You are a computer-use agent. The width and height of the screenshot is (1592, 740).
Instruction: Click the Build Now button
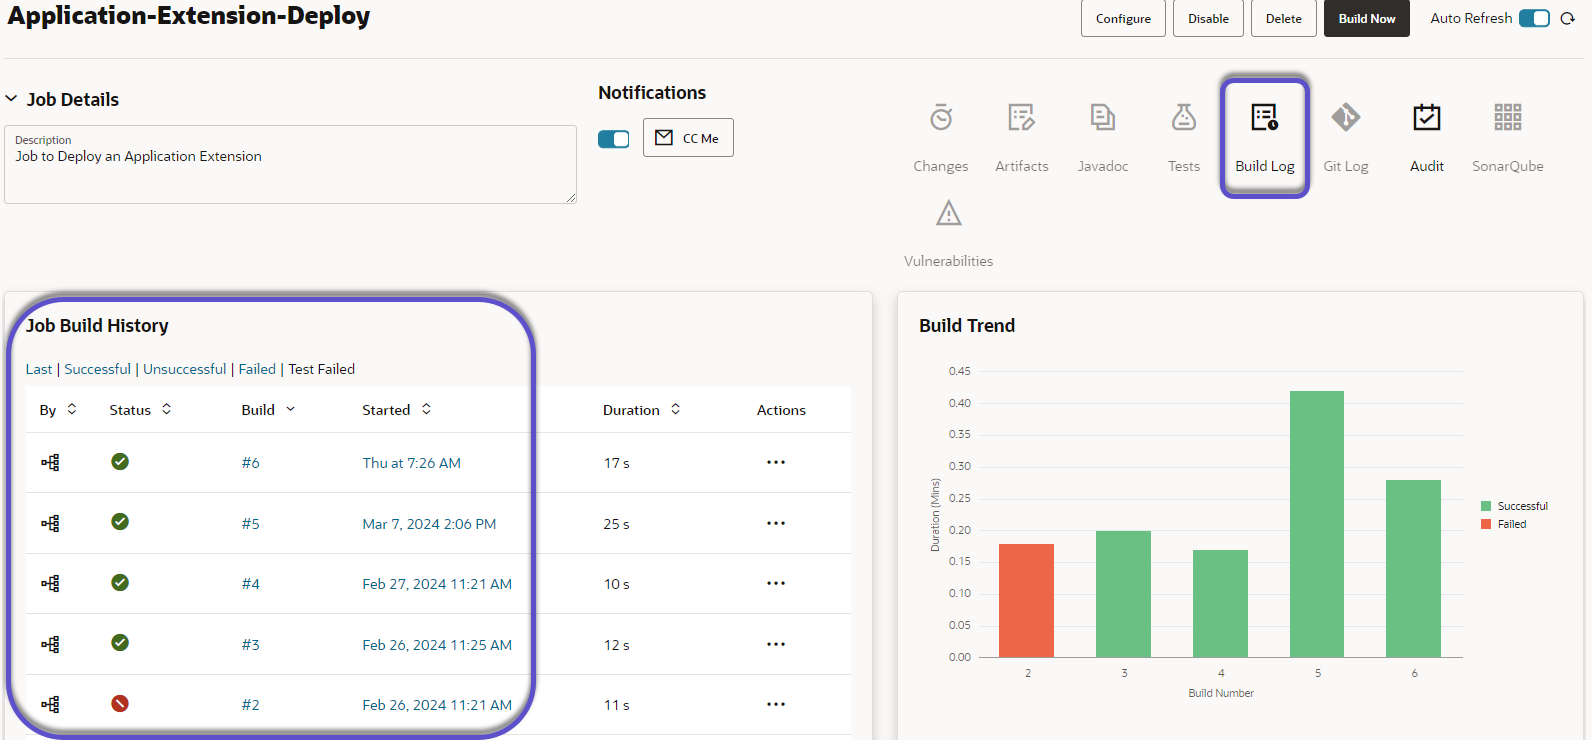pyautogui.click(x=1366, y=19)
